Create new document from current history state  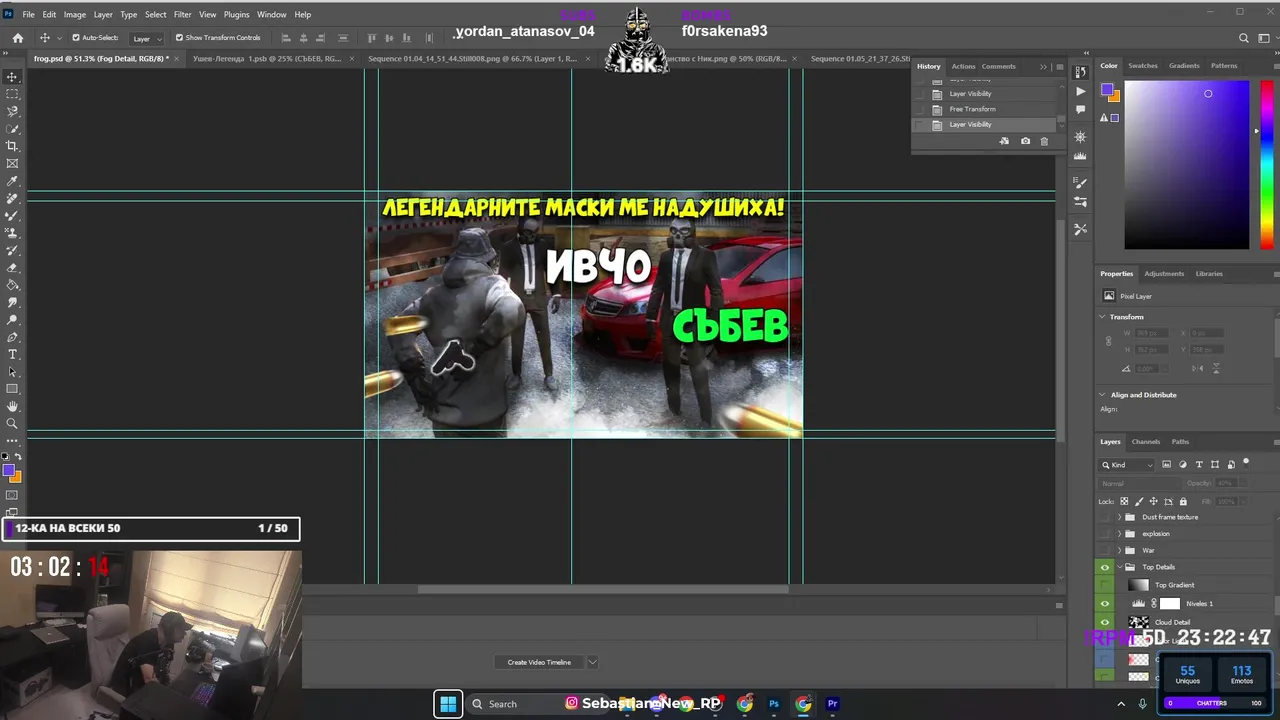coord(1004,141)
